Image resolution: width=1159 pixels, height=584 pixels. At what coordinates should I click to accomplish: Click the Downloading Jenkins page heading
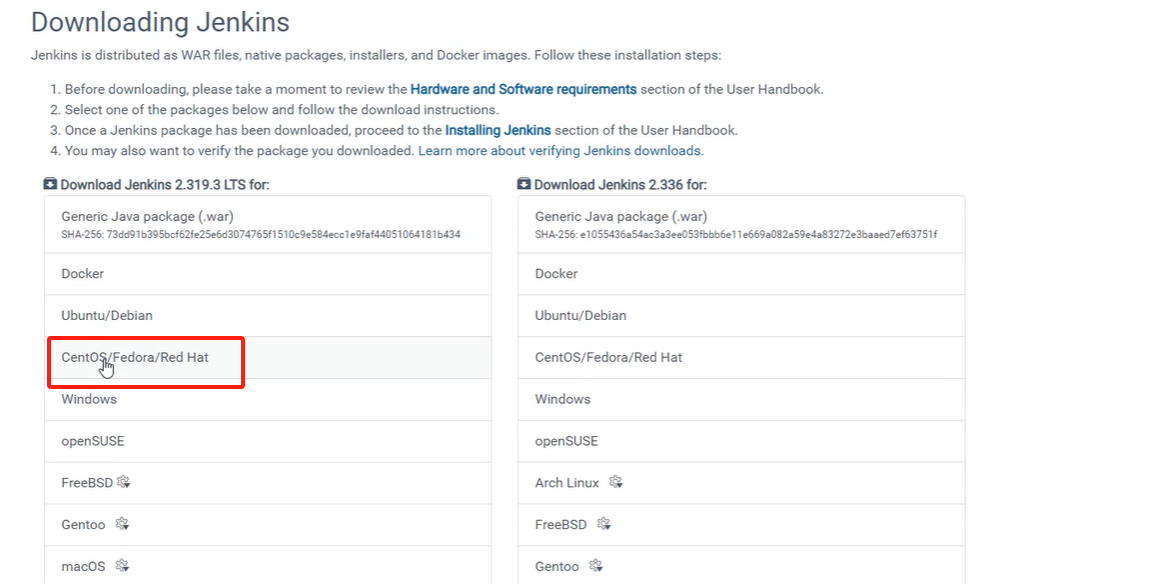(160, 22)
